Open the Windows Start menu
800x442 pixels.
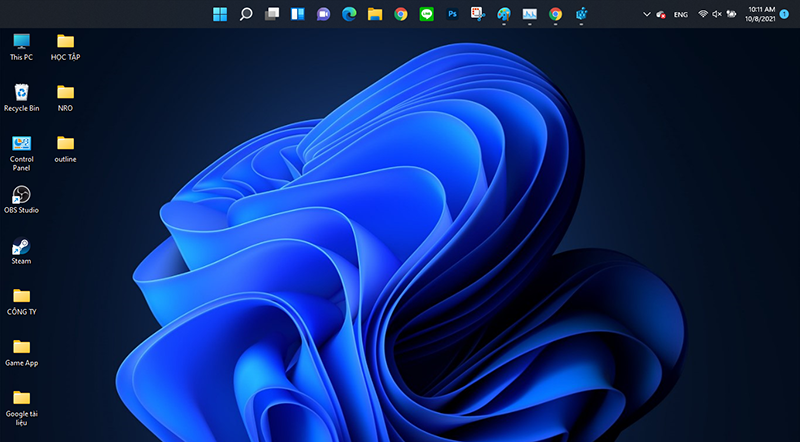point(220,14)
